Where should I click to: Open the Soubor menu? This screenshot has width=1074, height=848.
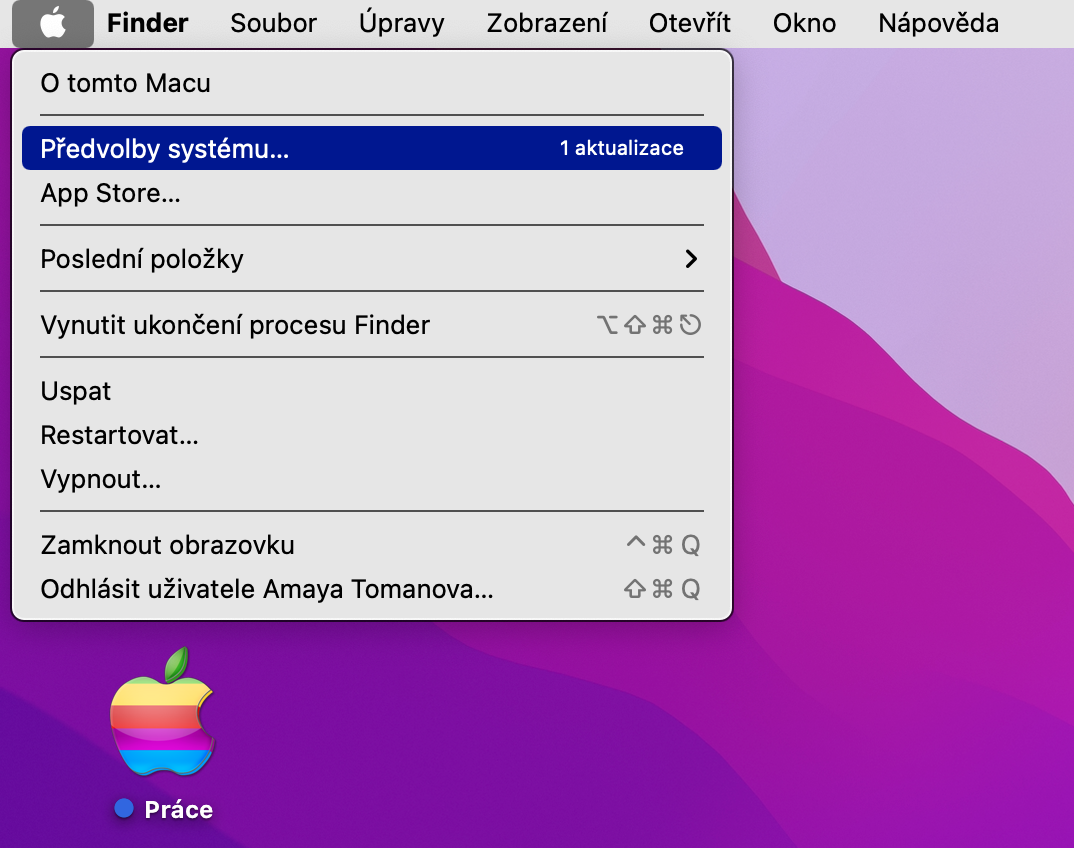tap(273, 23)
